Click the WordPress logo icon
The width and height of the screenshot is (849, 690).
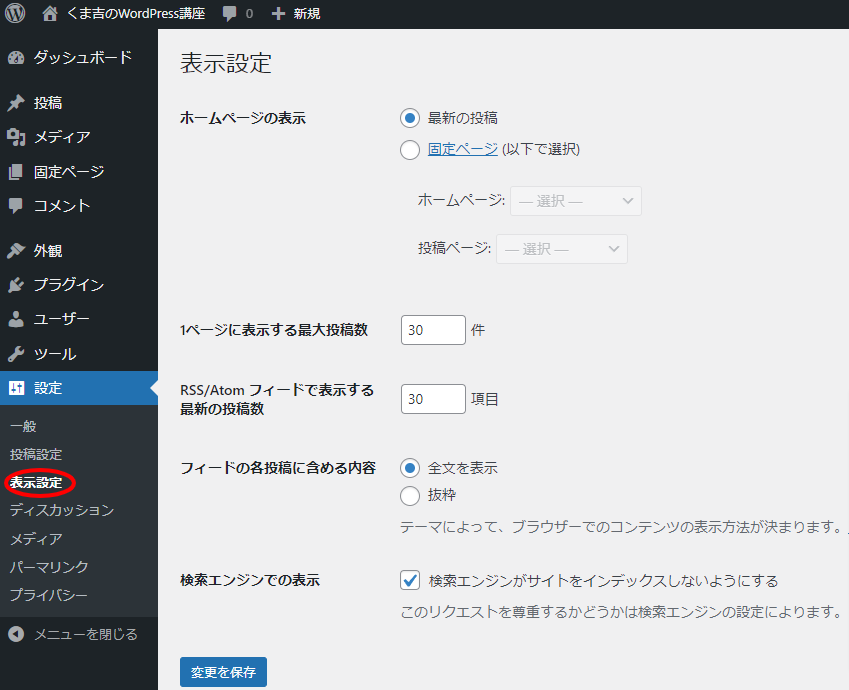tap(15, 14)
